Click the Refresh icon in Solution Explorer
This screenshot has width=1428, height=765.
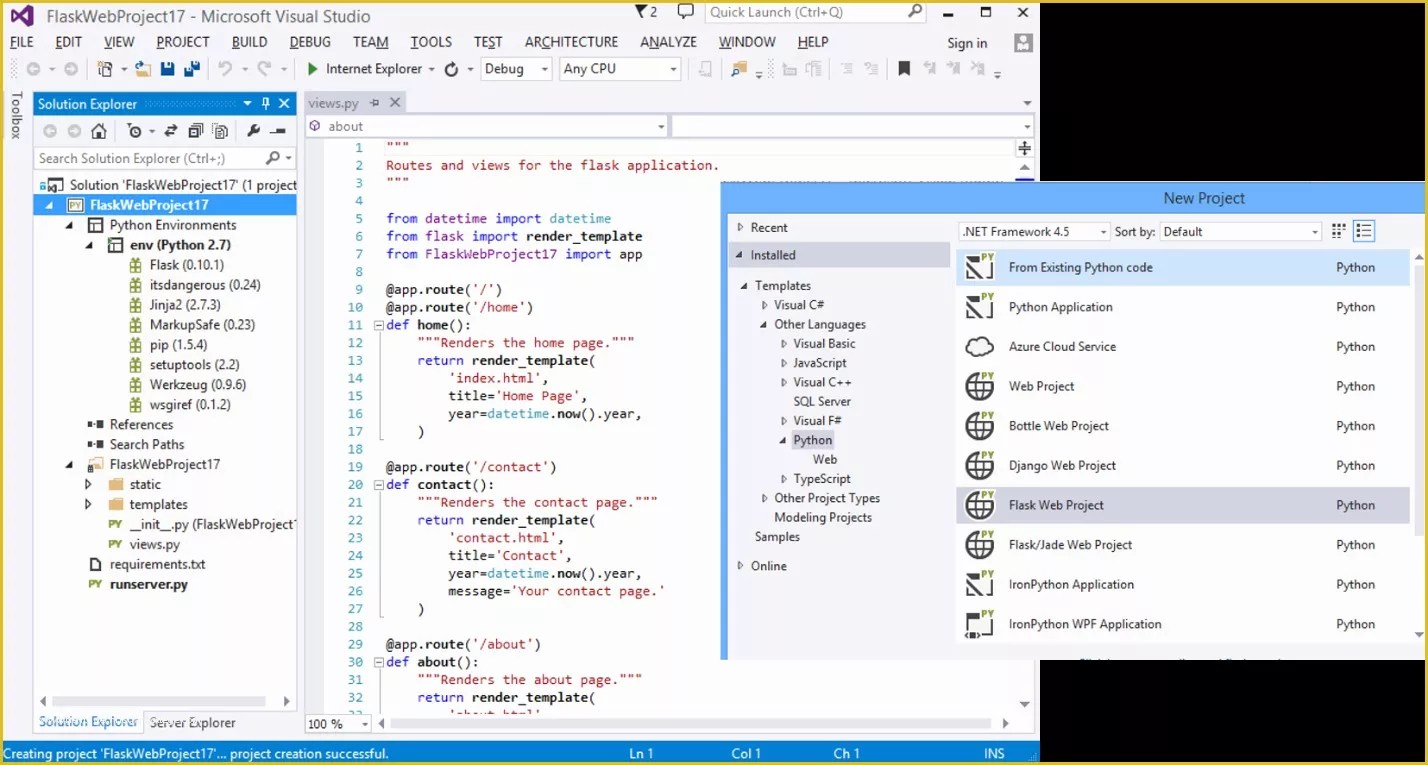[170, 131]
